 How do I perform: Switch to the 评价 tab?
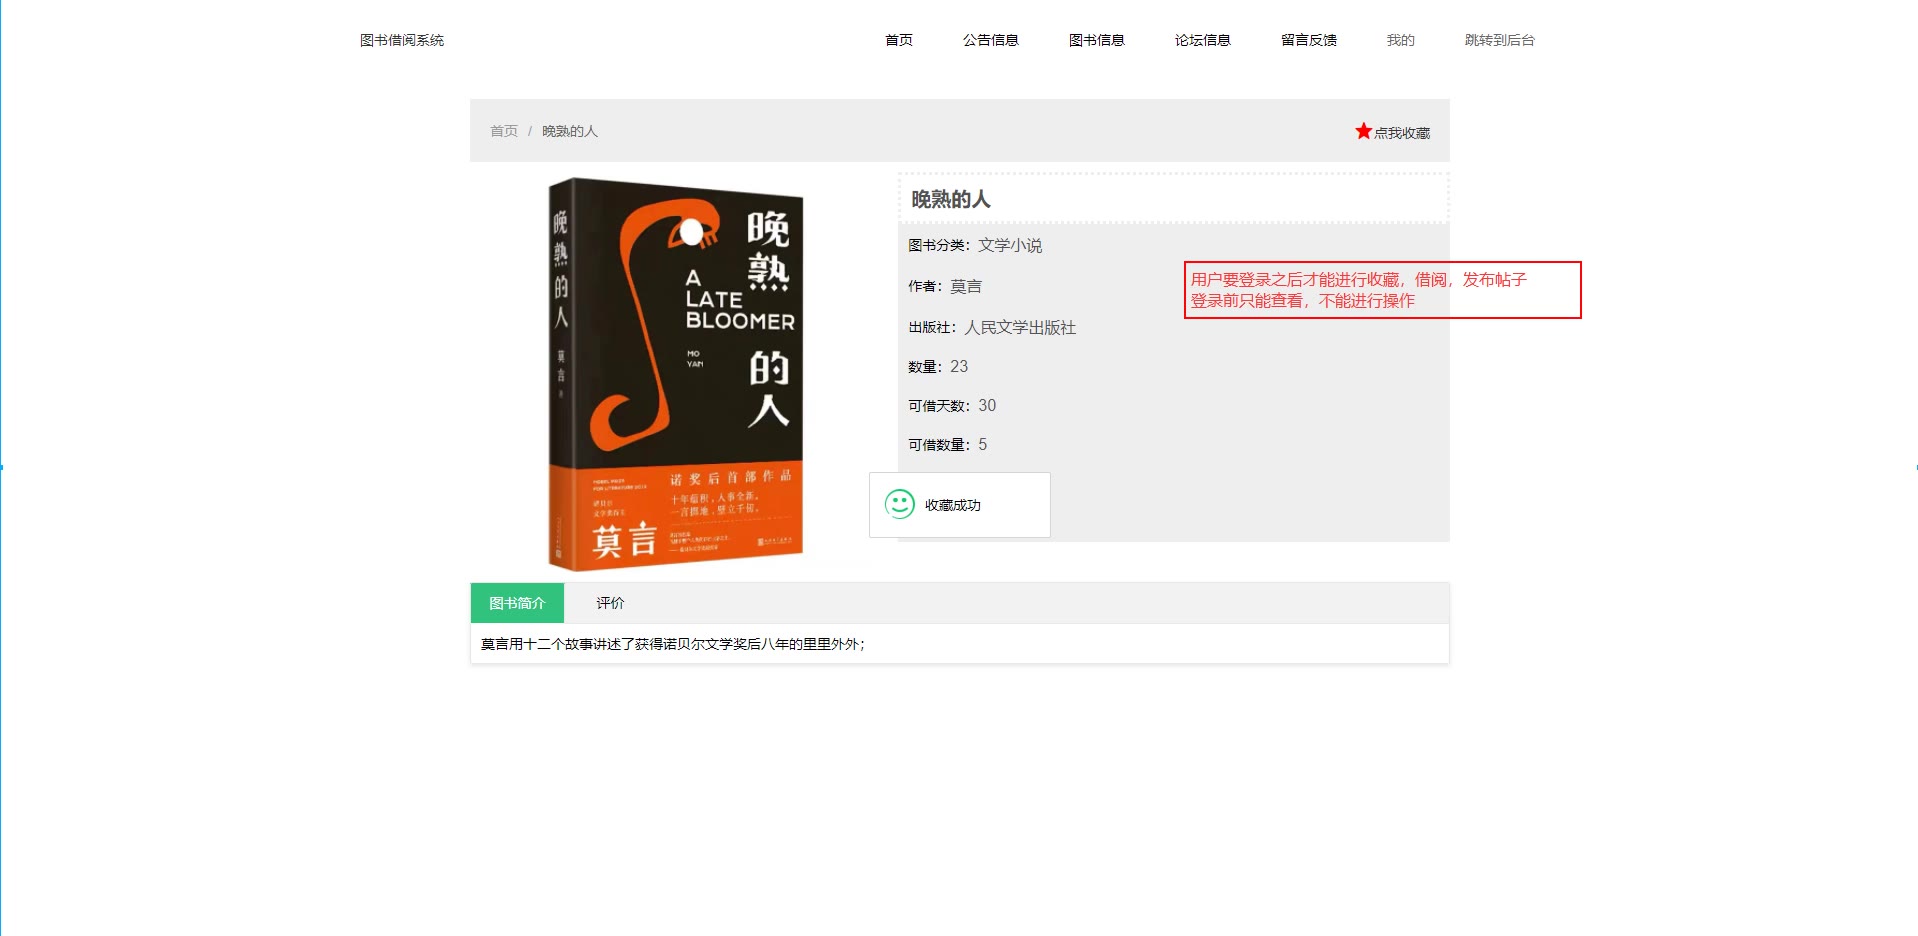(610, 603)
